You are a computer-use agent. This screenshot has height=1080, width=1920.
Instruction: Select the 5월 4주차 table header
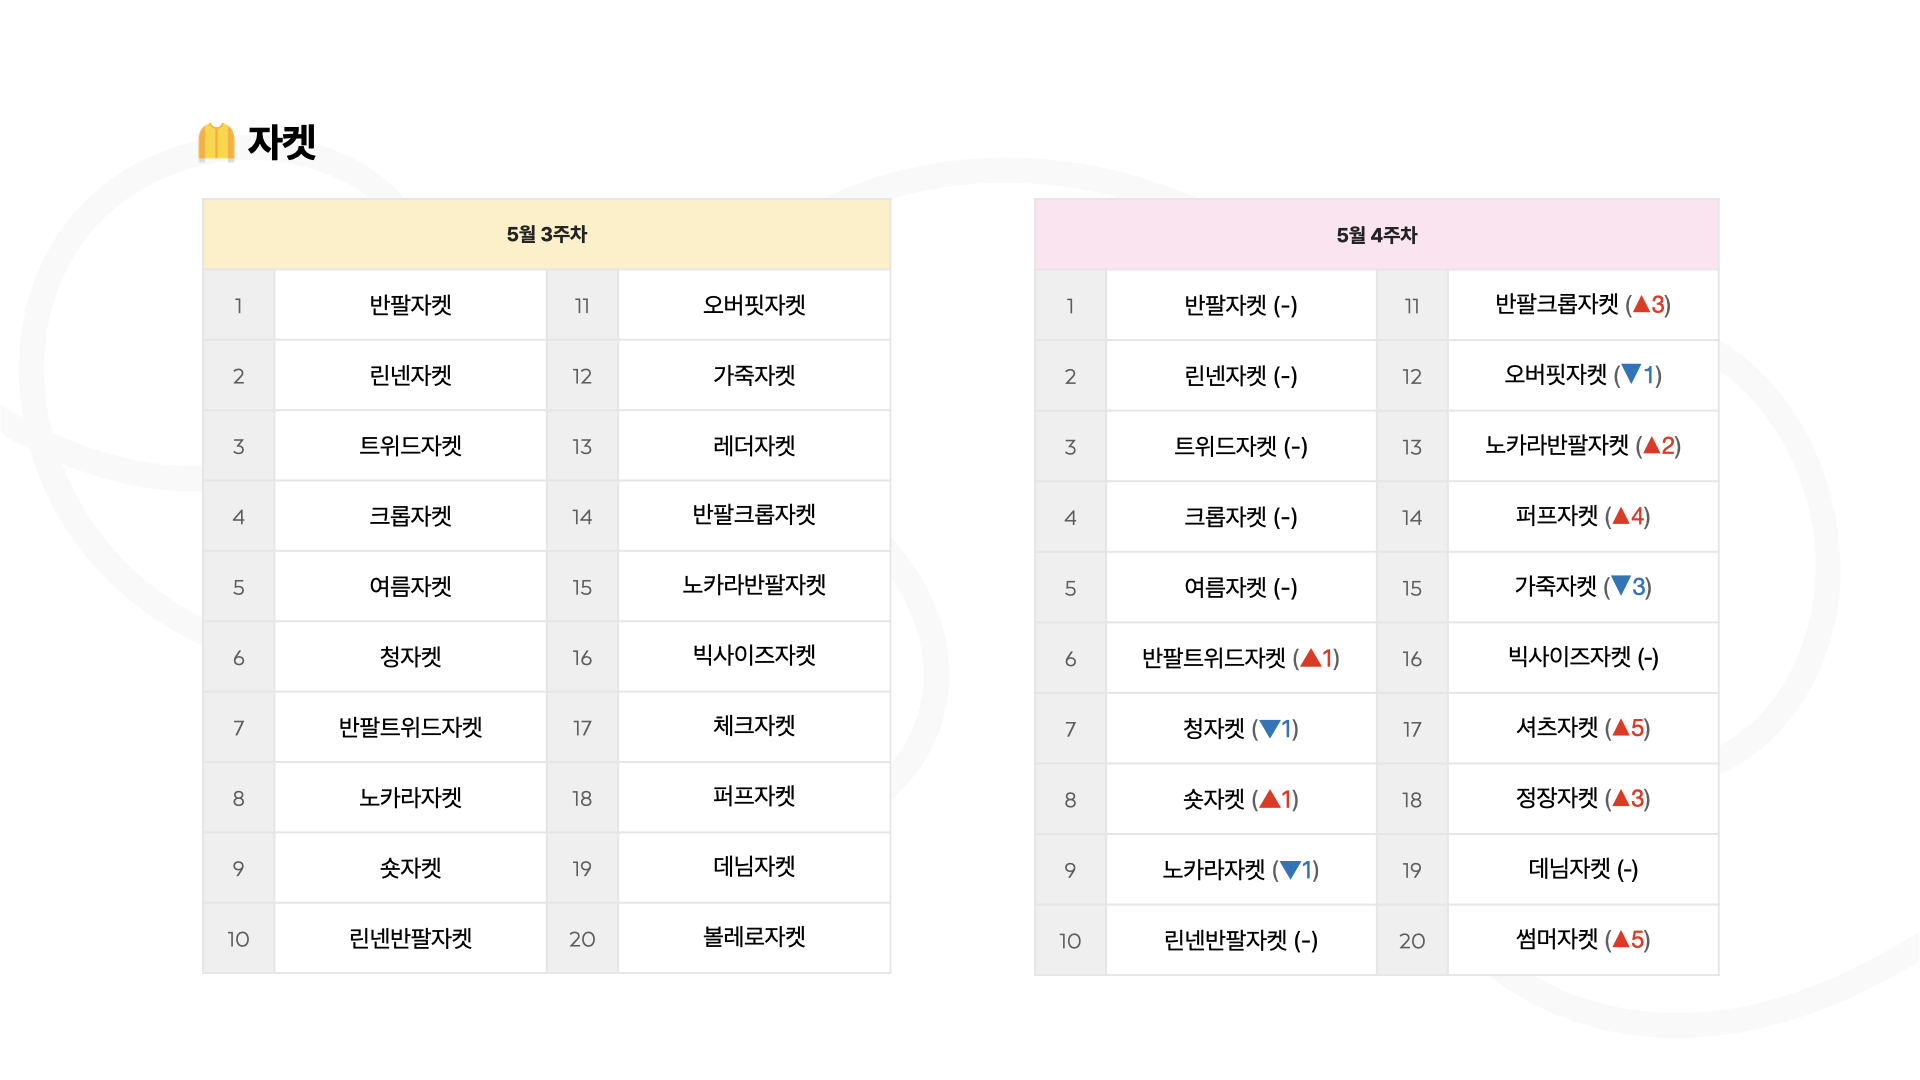pyautogui.click(x=1376, y=235)
